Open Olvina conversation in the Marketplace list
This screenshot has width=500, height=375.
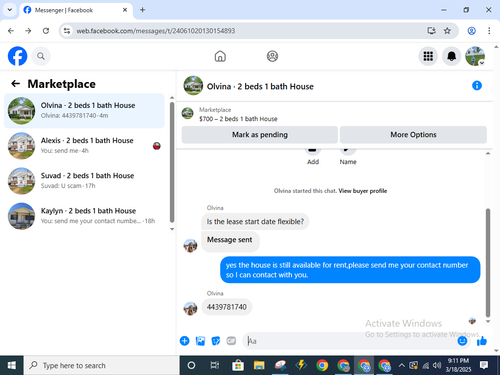tap(84, 111)
